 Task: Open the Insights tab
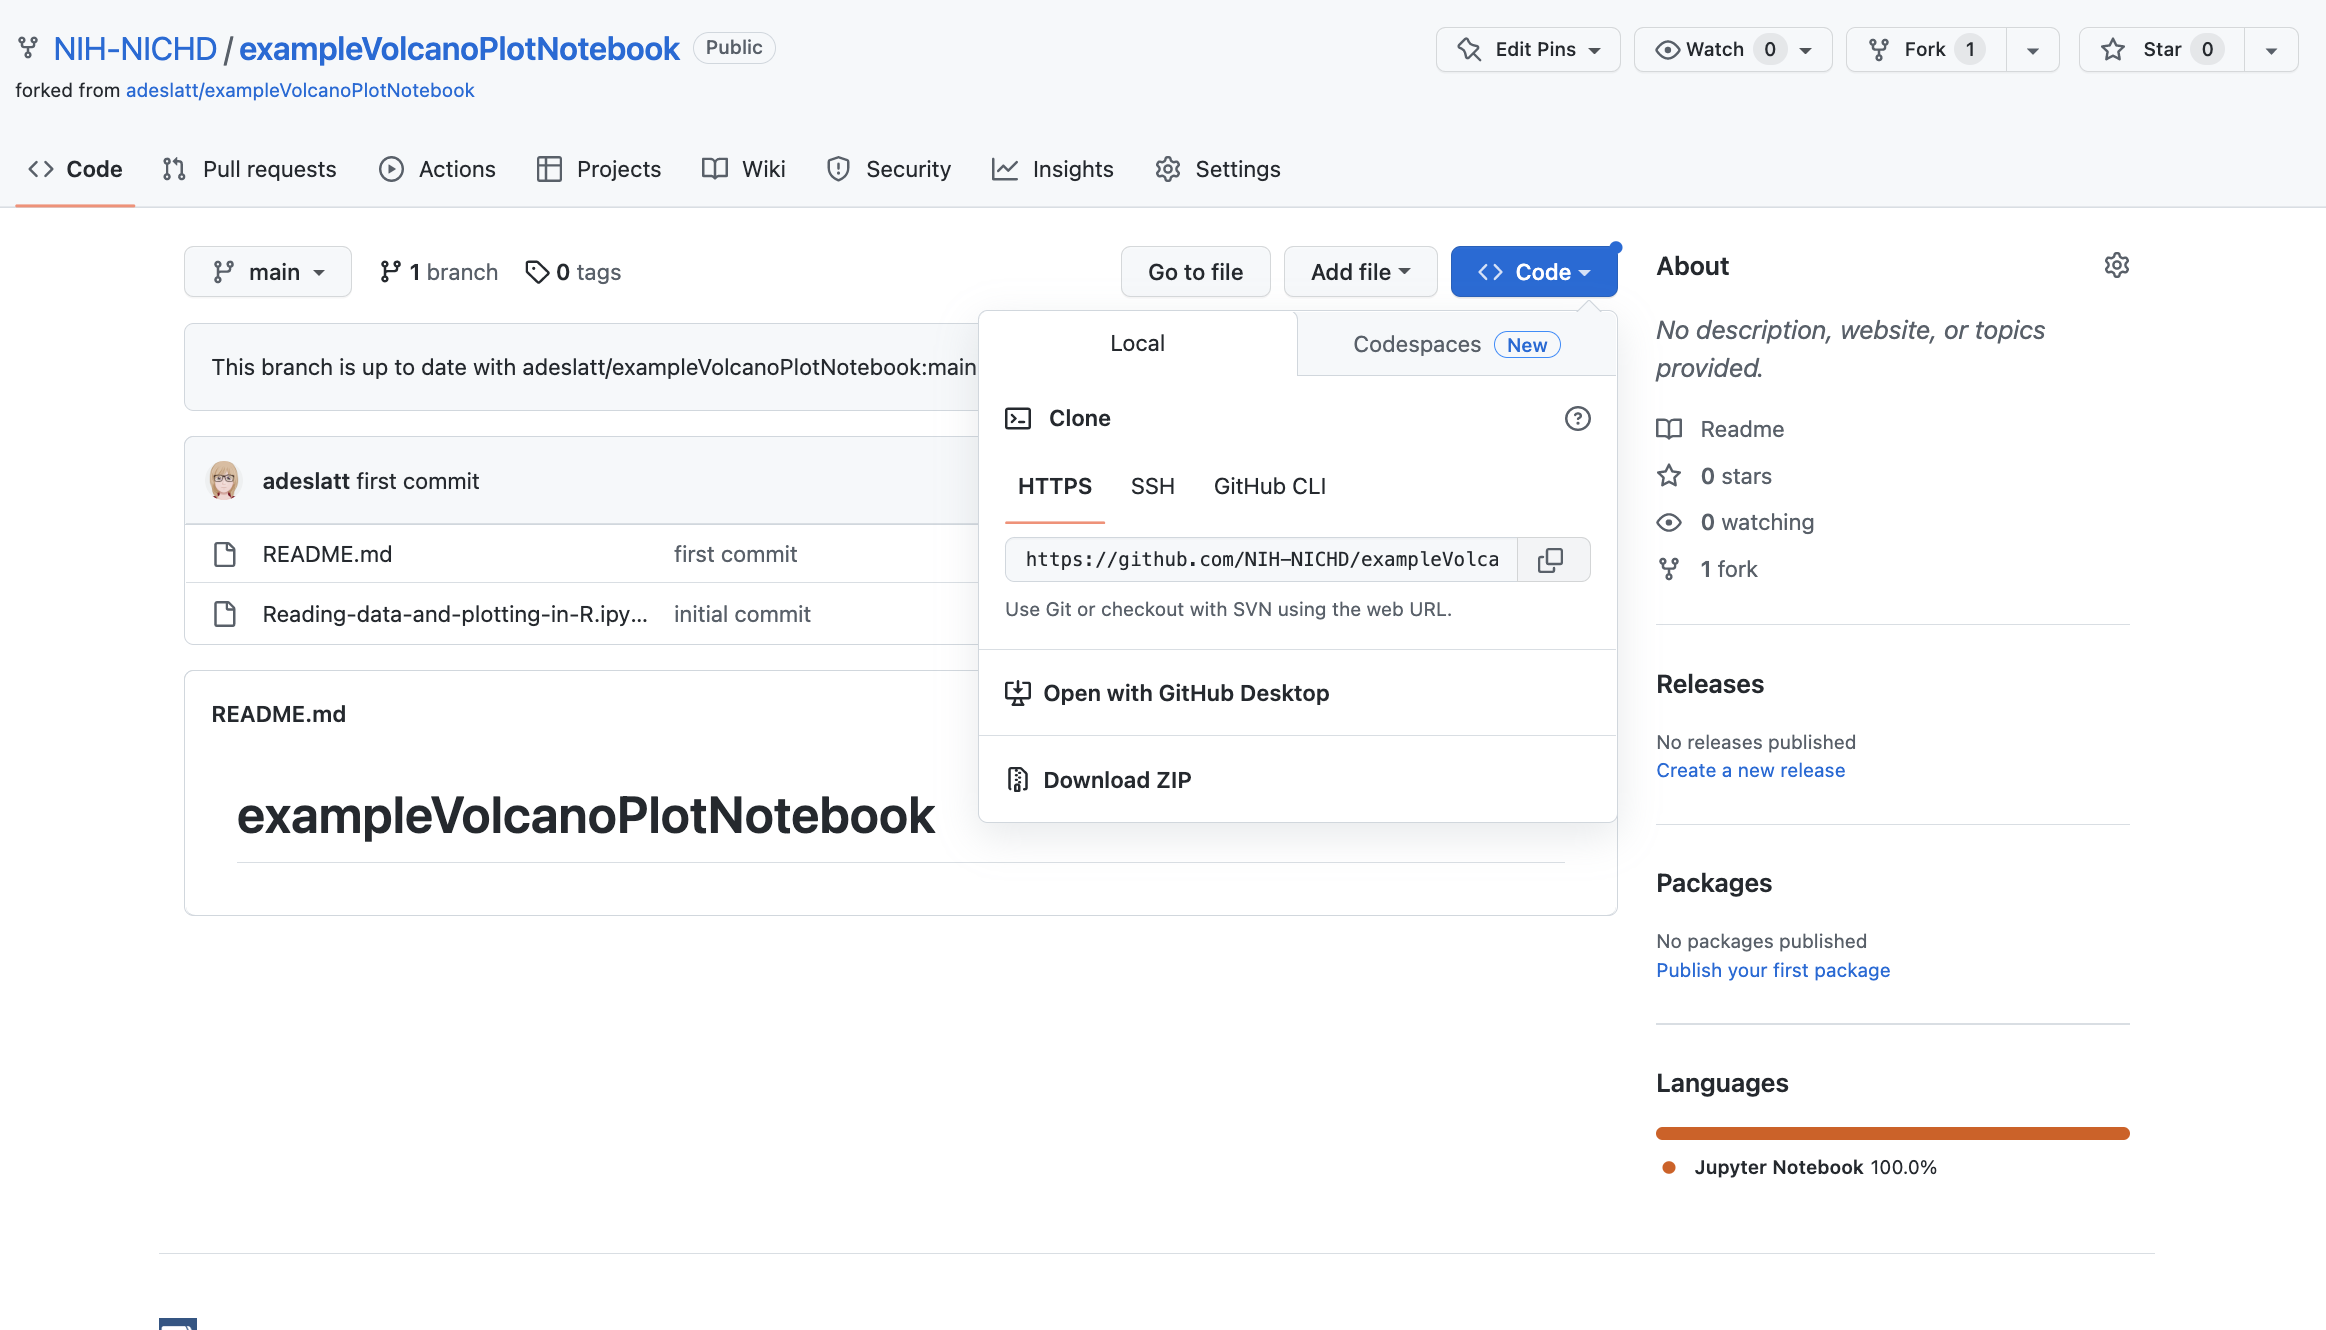[1053, 169]
